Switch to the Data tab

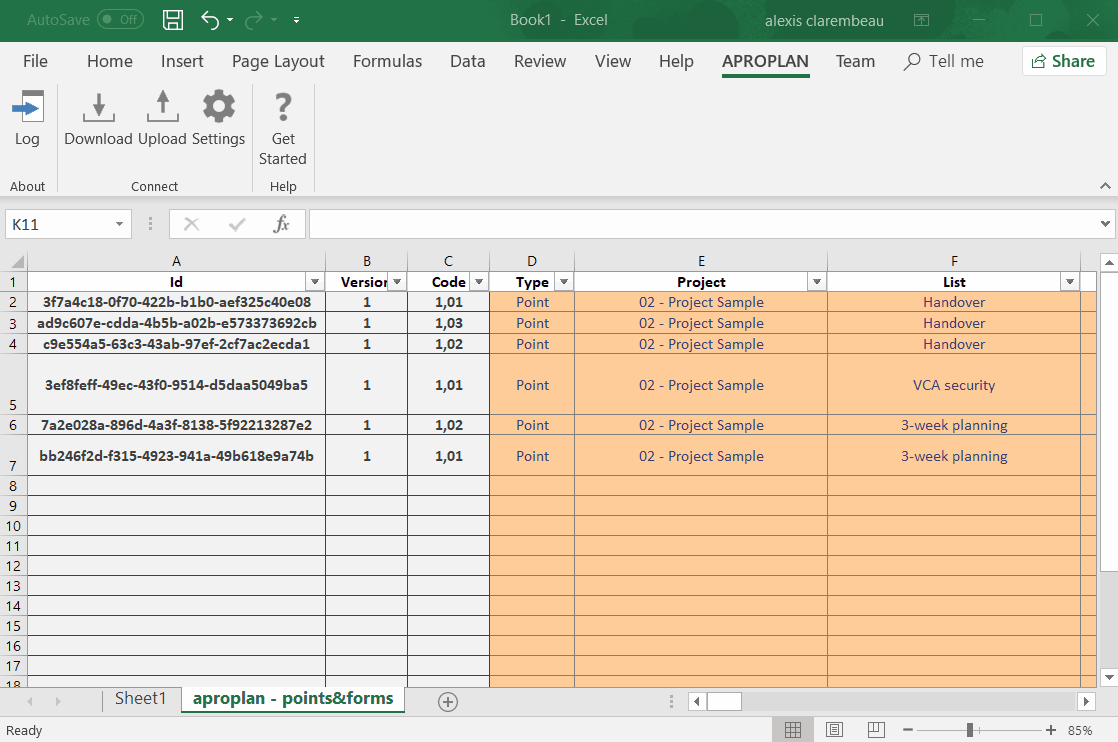pos(468,61)
